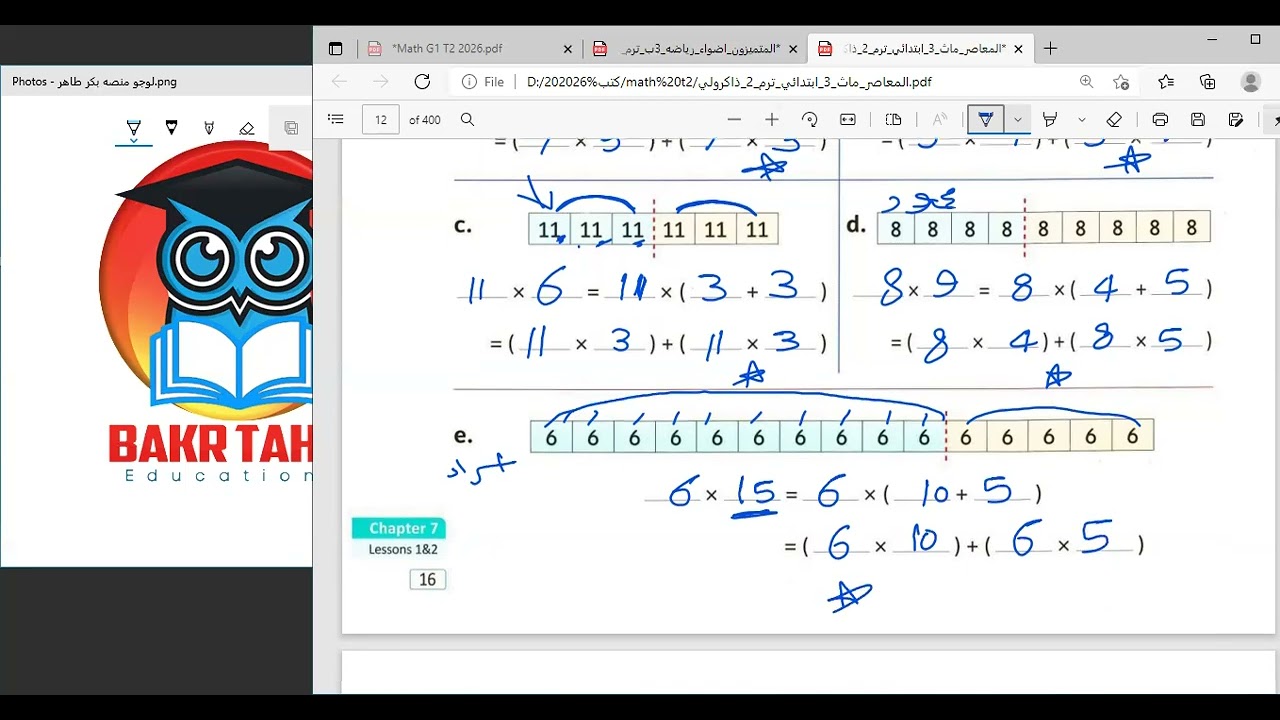Open the Collections panel

point(1208,82)
